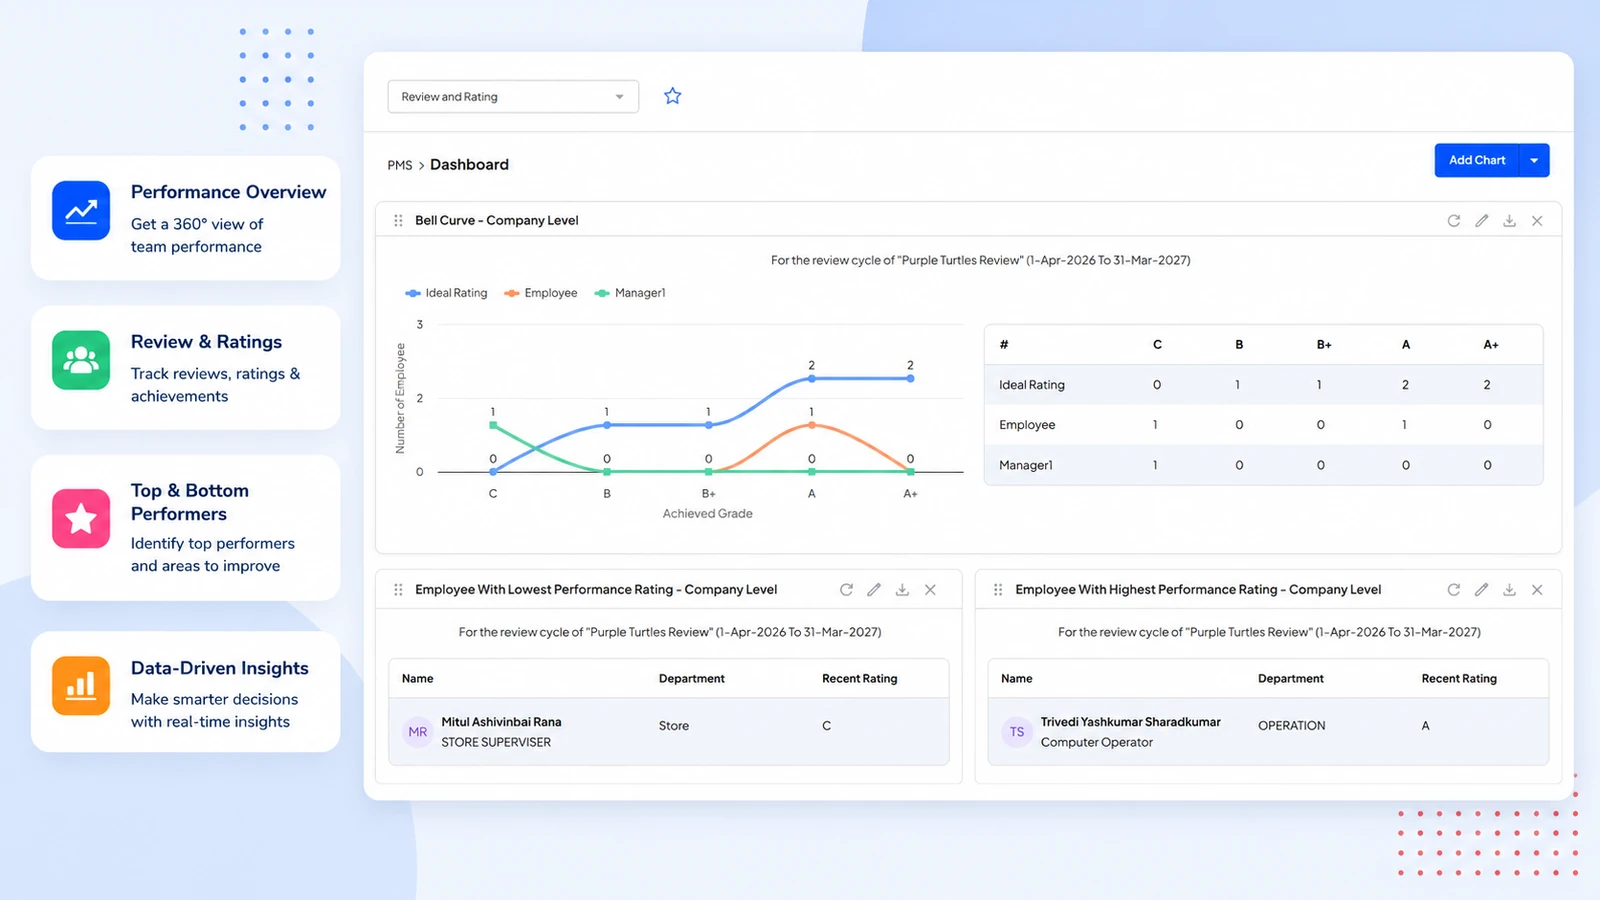Download the Bell Curve chart
This screenshot has height=900, width=1600.
click(1509, 221)
